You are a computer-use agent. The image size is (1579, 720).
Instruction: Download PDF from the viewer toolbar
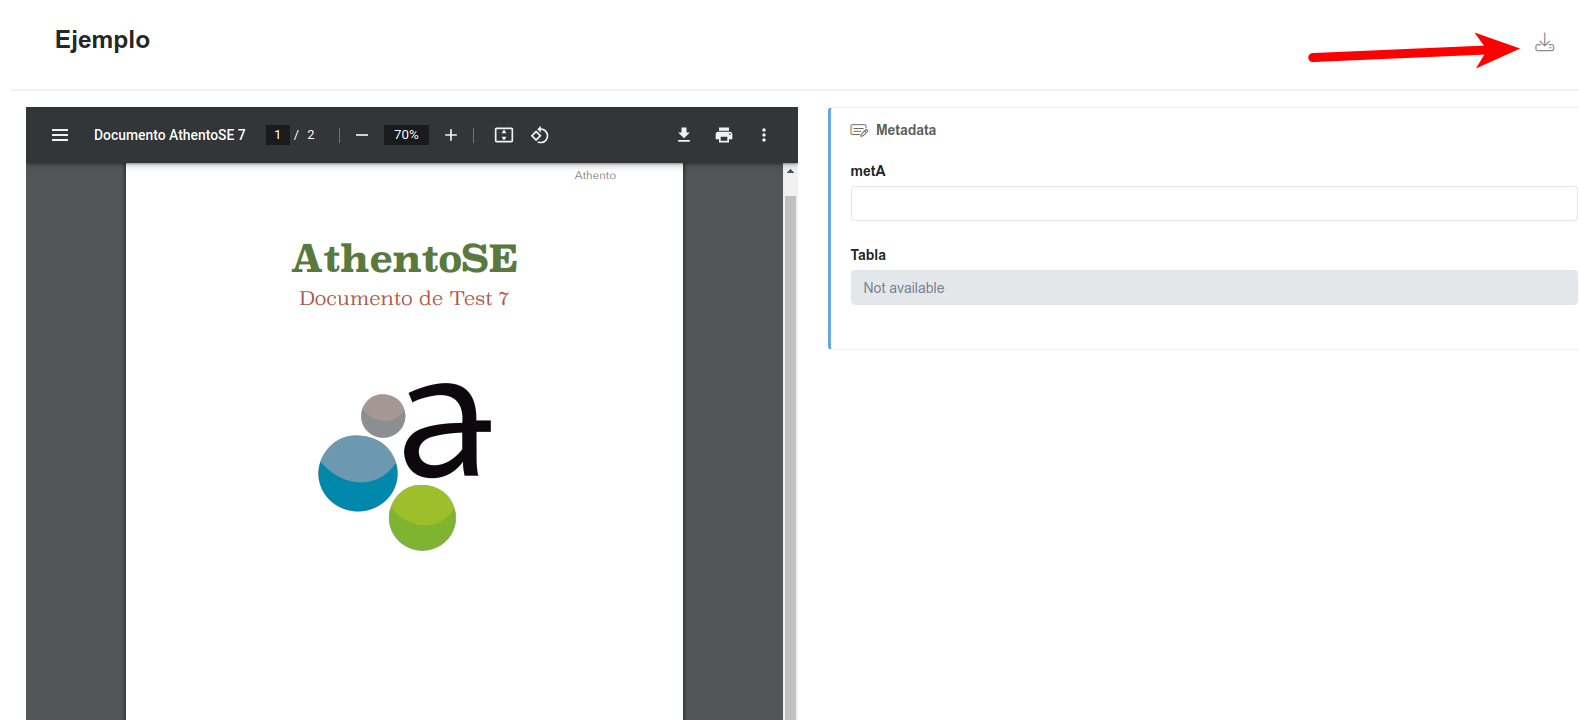coord(684,135)
